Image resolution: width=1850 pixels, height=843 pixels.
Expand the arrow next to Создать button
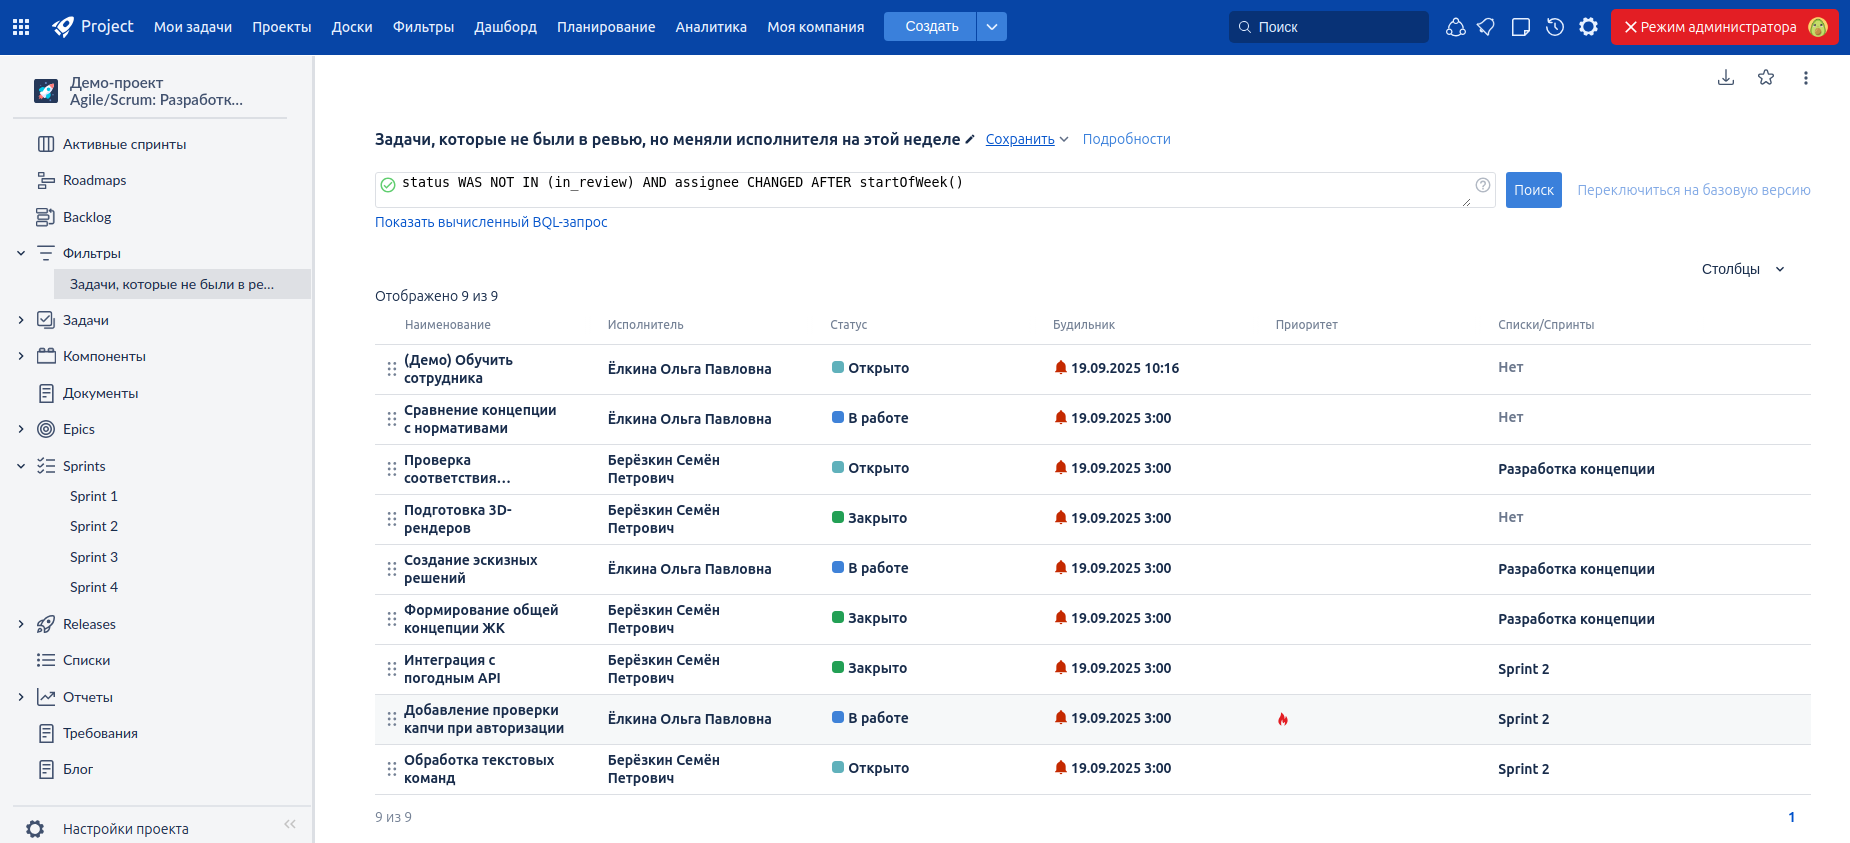(992, 27)
